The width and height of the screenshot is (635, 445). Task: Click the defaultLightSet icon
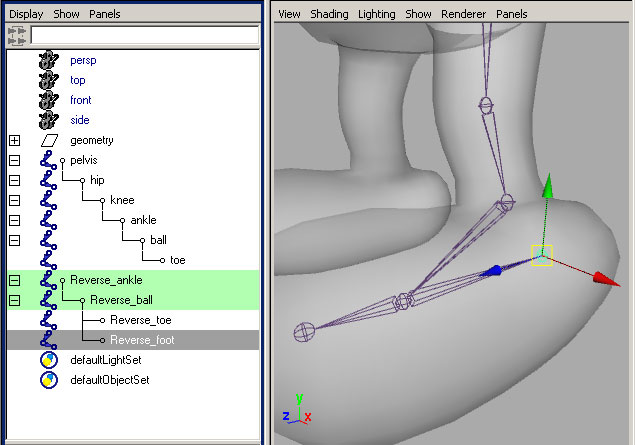[x=48, y=360]
